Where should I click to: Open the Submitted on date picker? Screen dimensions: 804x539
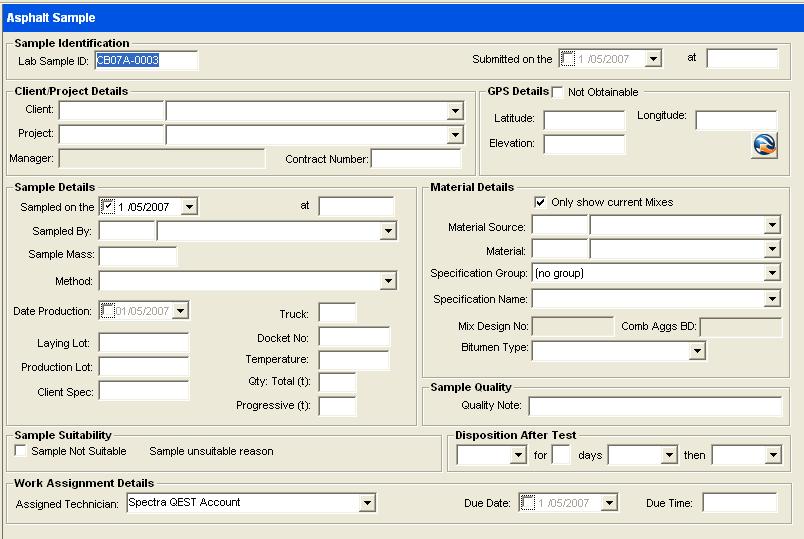pos(654,59)
